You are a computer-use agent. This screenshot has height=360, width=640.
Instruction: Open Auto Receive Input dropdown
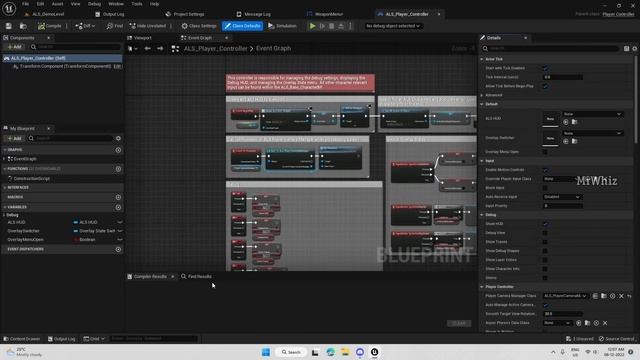point(562,197)
